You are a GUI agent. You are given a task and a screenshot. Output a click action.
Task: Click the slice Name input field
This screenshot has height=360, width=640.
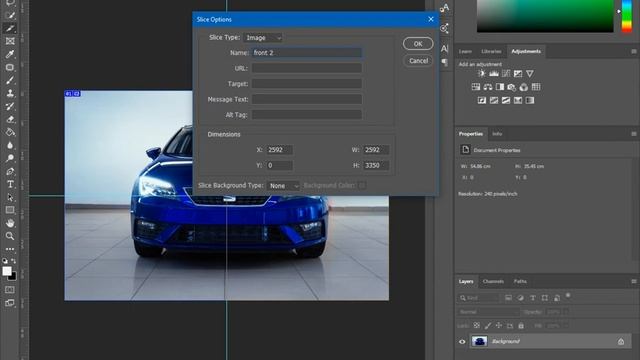[307, 53]
